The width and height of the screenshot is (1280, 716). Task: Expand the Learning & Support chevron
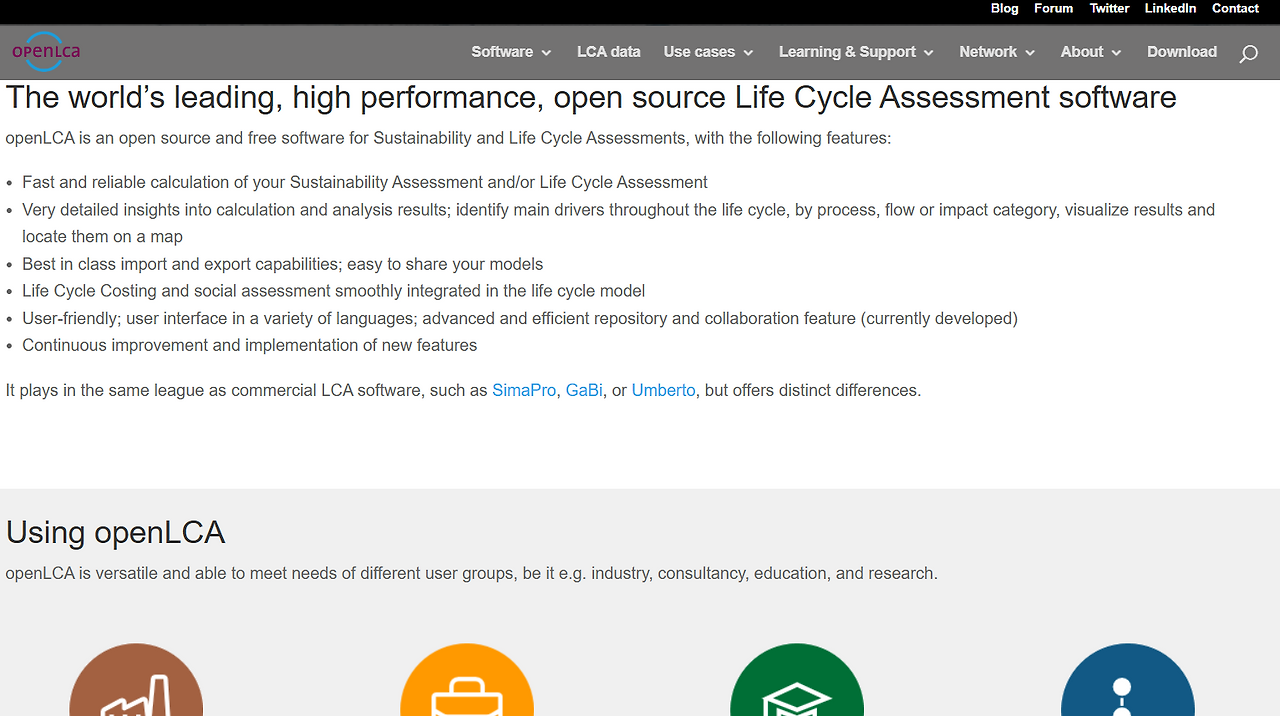click(929, 53)
